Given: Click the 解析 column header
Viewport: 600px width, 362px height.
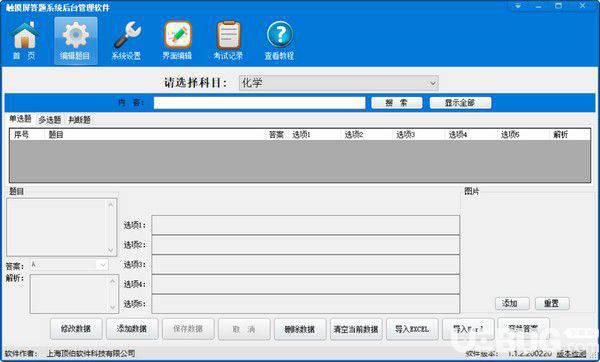Looking at the screenshot, I should pyautogui.click(x=561, y=135).
